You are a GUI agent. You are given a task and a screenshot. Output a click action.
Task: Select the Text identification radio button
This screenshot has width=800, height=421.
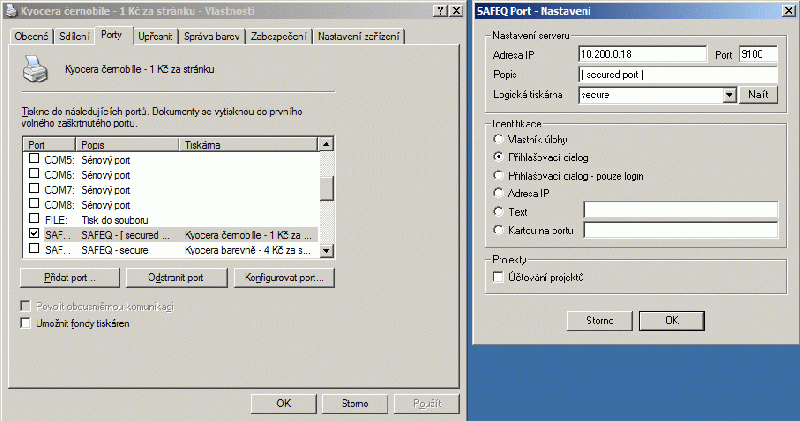(x=498, y=211)
